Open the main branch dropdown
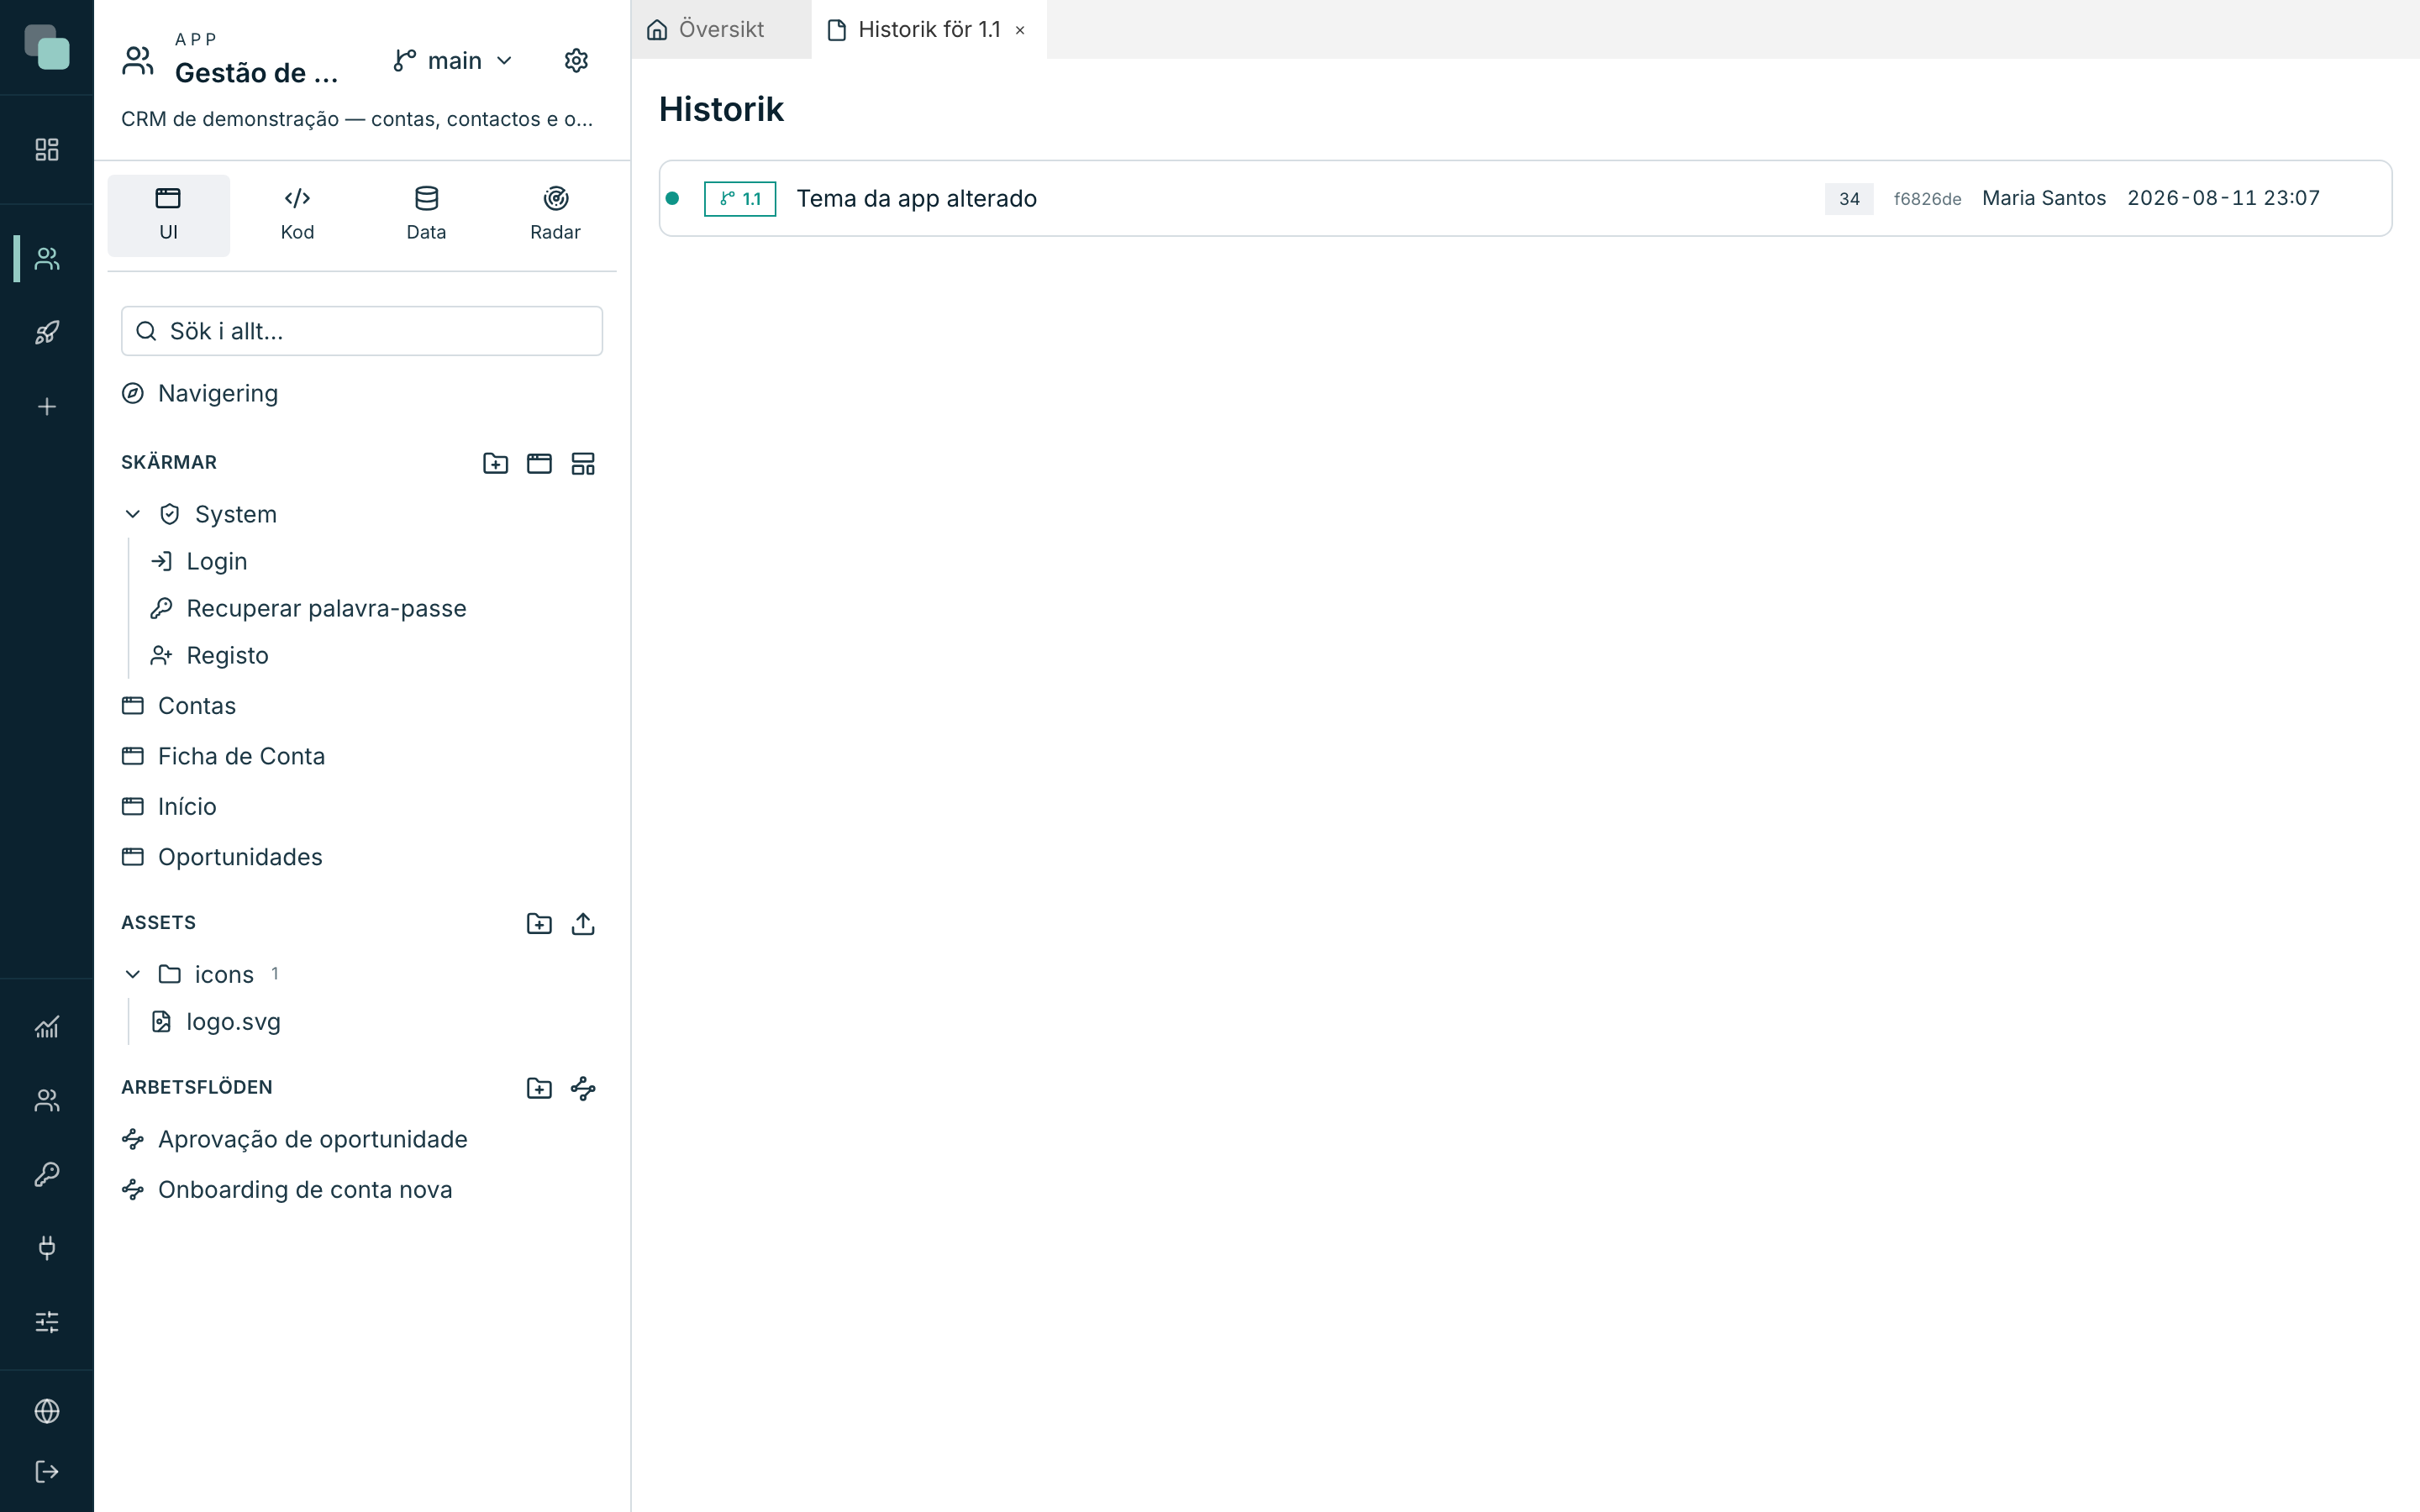This screenshot has width=2420, height=1512. pyautogui.click(x=453, y=61)
